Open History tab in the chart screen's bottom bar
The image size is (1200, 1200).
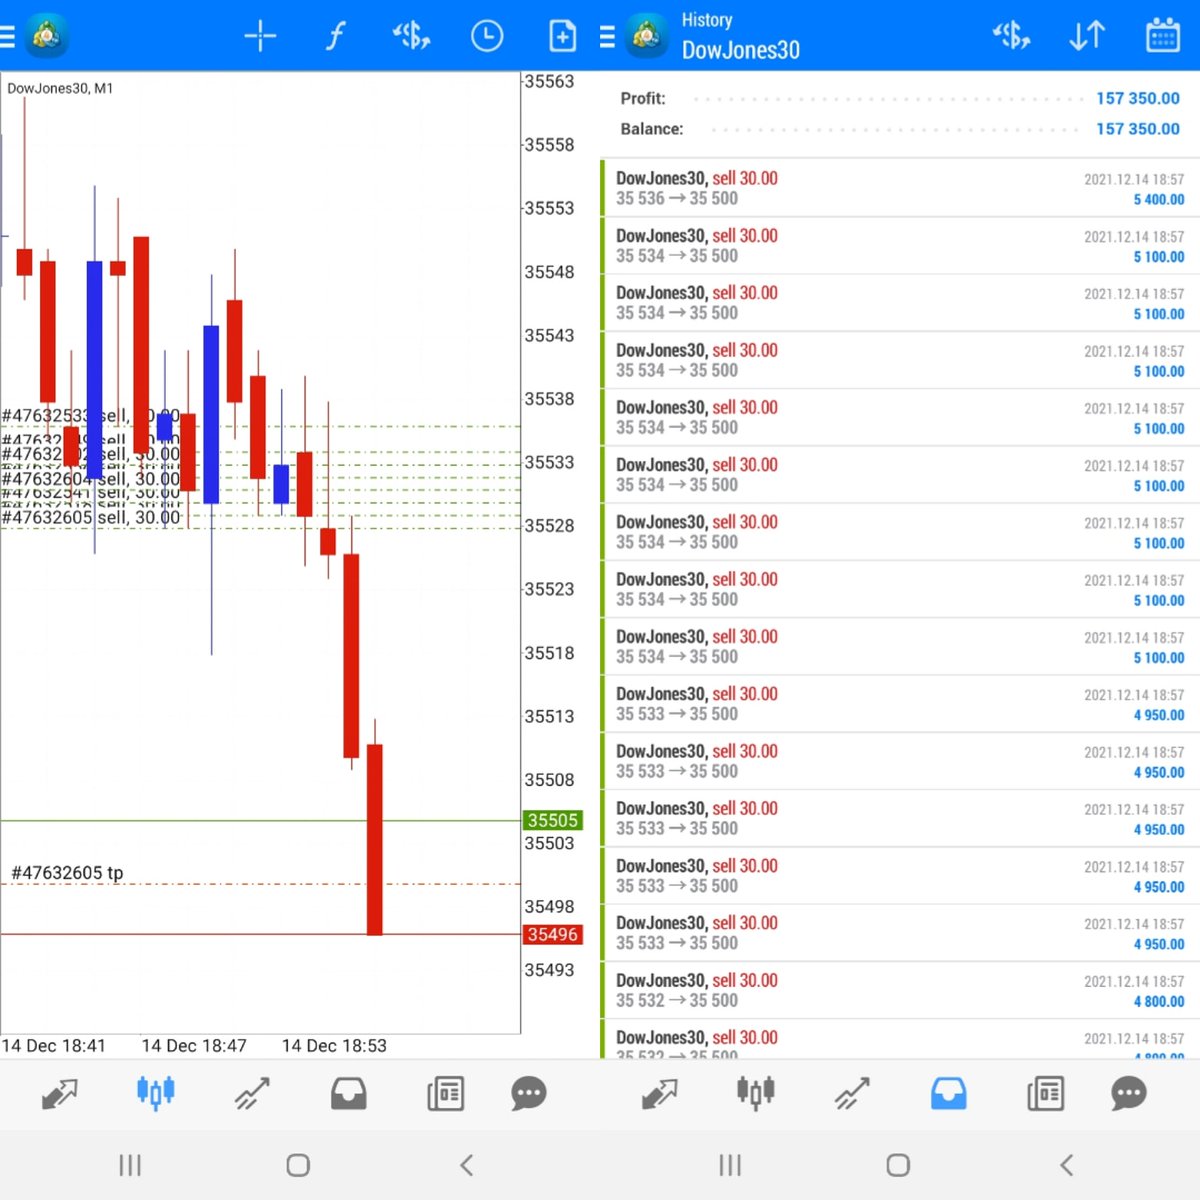(x=349, y=1094)
